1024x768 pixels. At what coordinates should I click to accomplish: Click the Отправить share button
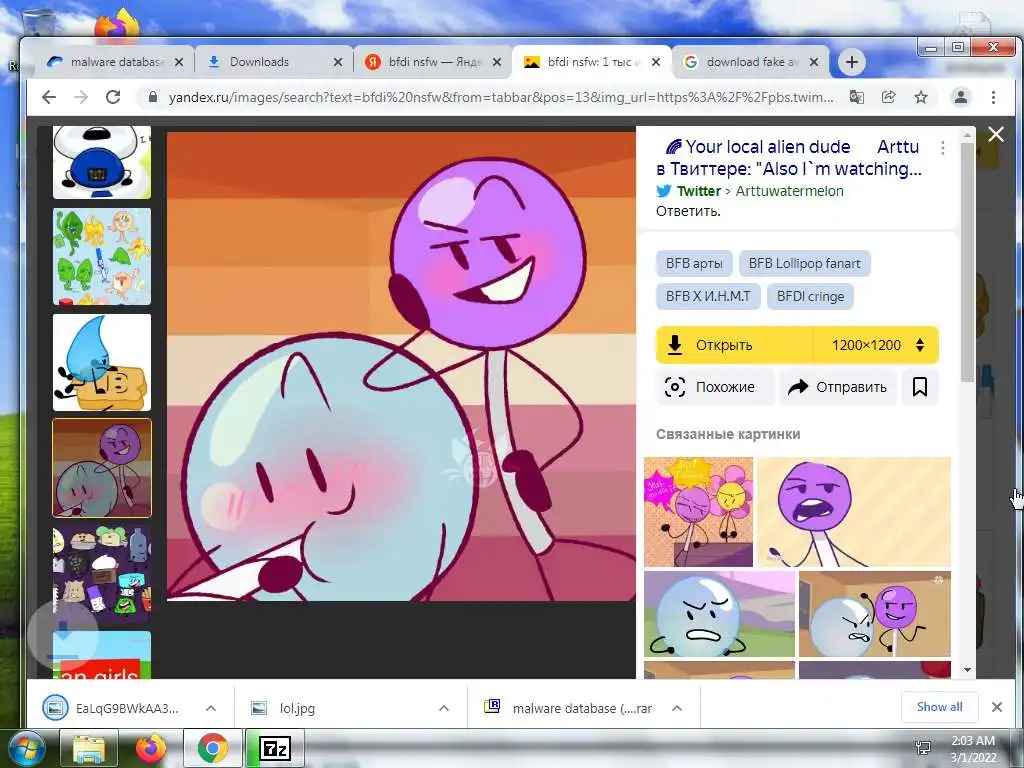pos(838,387)
